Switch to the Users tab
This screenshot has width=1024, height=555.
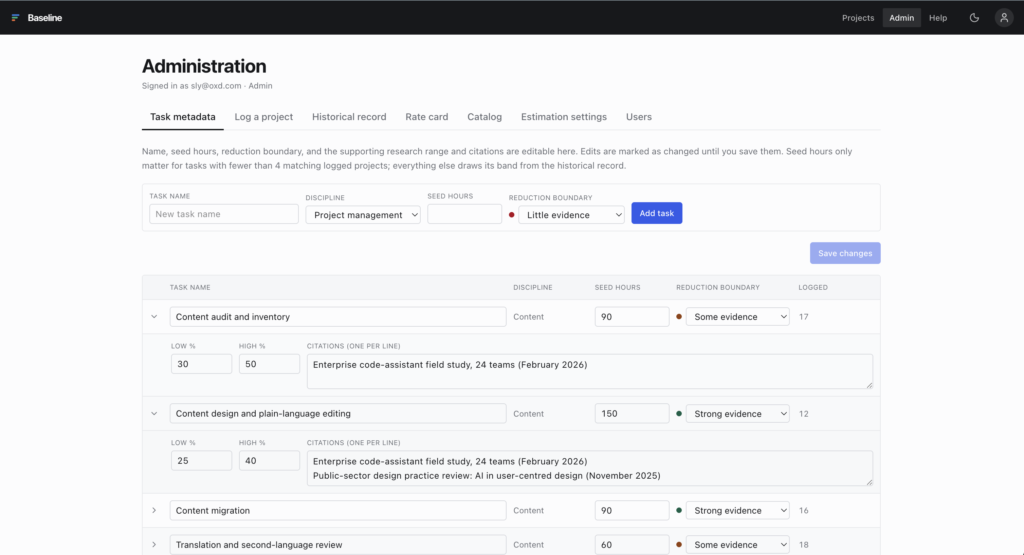point(639,117)
